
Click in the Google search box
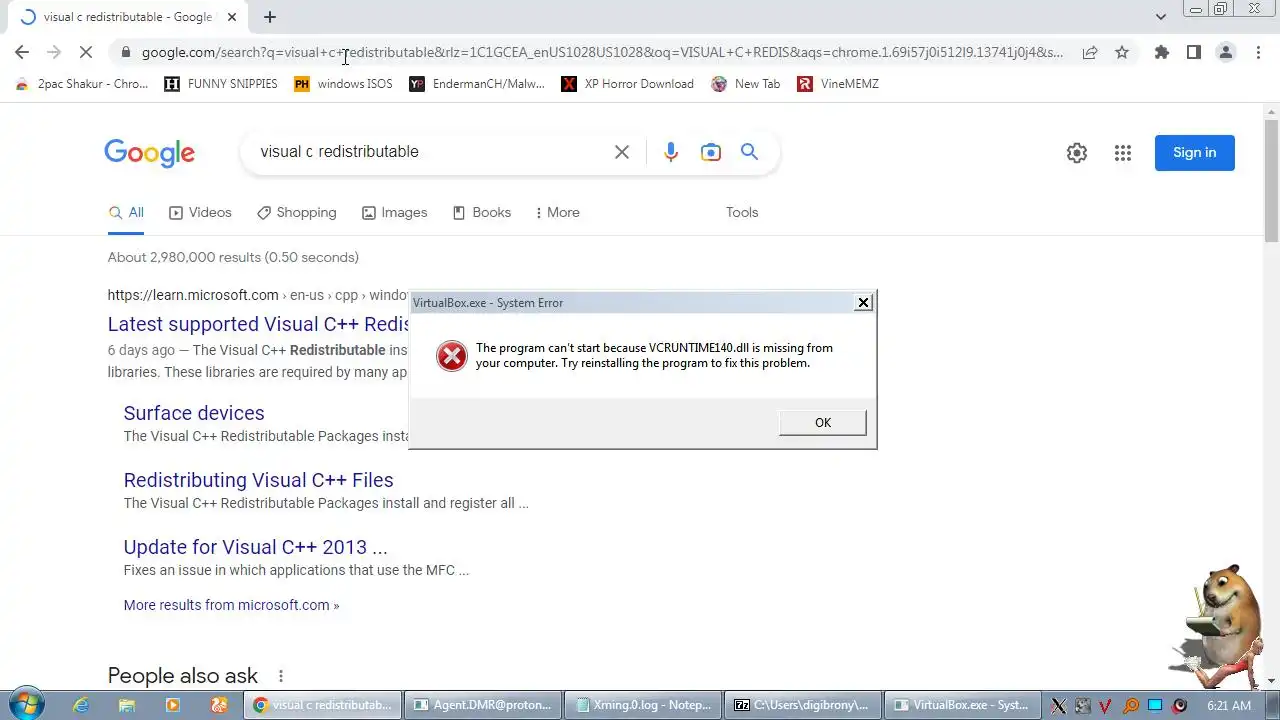430,152
